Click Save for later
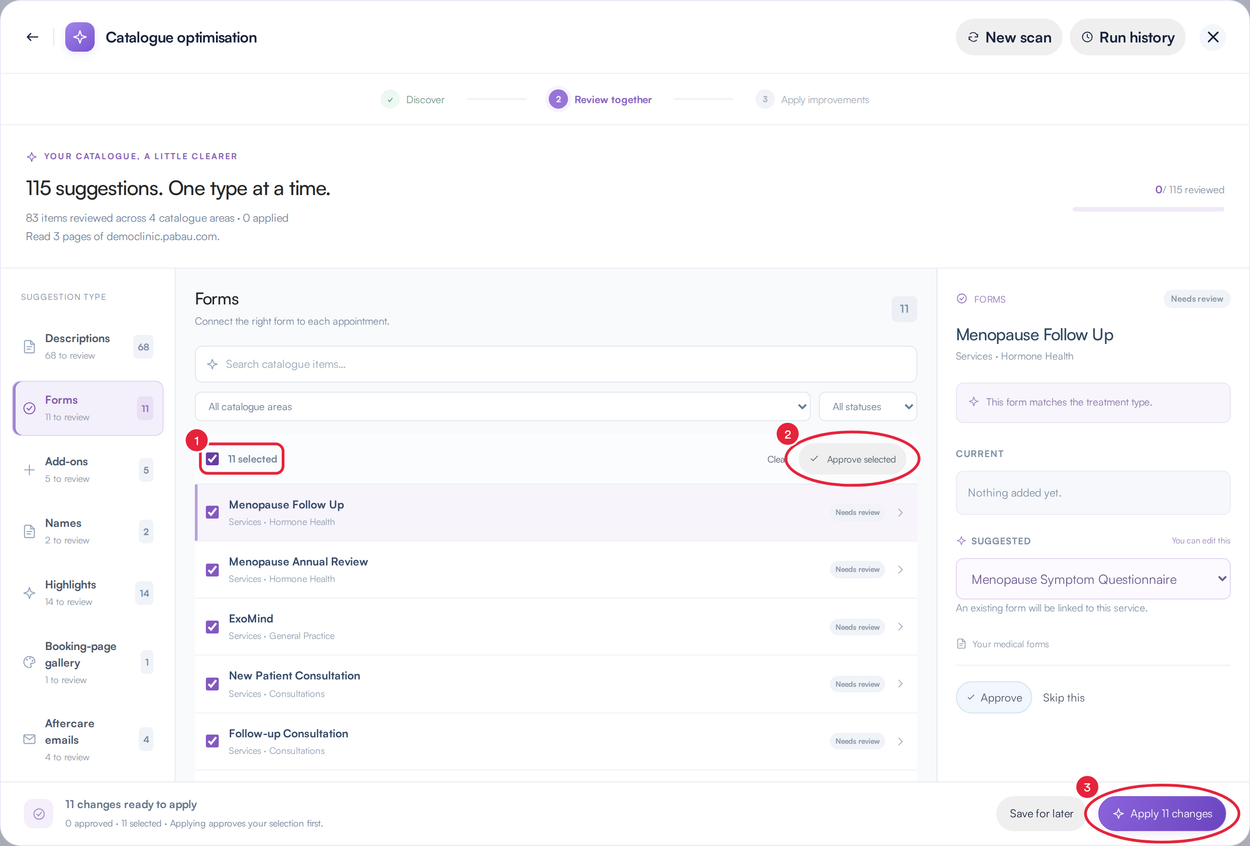Viewport: 1250px width, 846px height. point(1041,814)
